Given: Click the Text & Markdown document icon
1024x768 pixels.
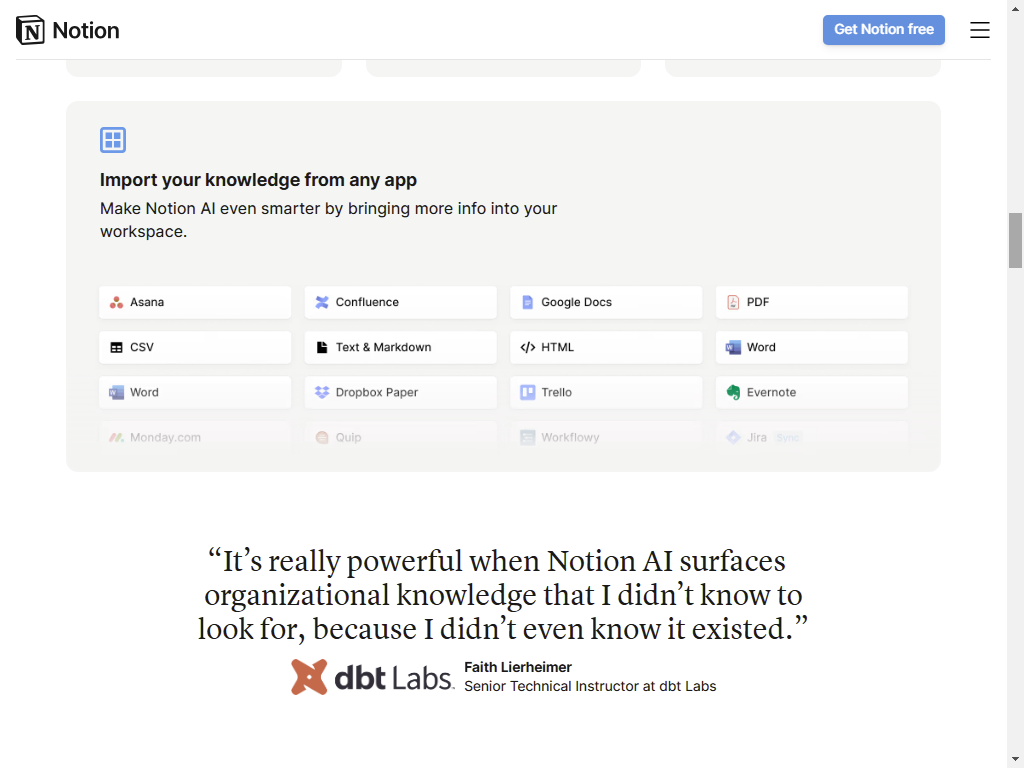Looking at the screenshot, I should click(322, 347).
